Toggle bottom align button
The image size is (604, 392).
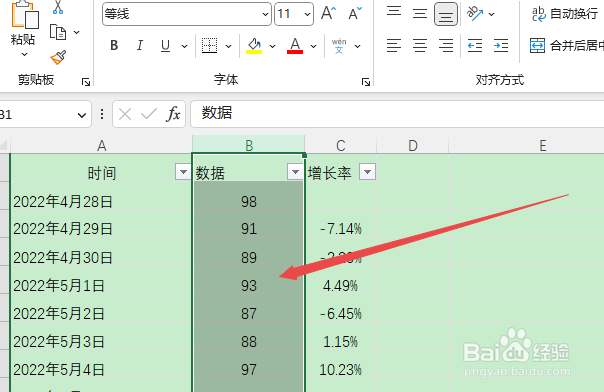click(446, 14)
